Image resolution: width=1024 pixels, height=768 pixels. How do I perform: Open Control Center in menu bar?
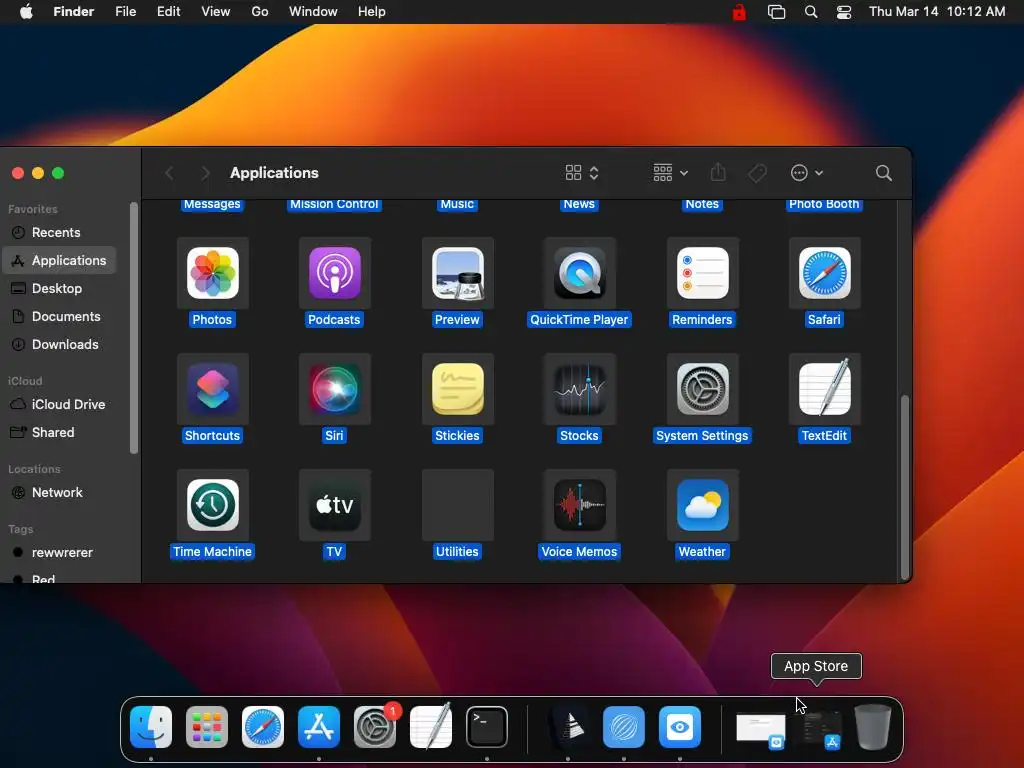[844, 12]
